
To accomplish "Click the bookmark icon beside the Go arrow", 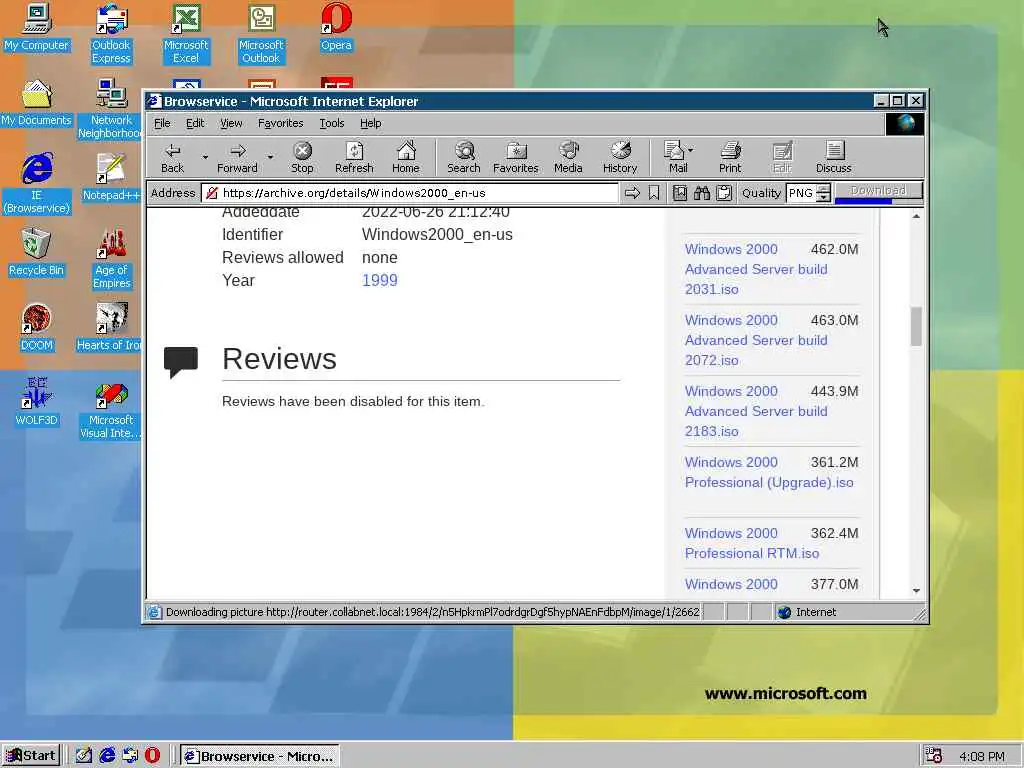I will point(654,193).
